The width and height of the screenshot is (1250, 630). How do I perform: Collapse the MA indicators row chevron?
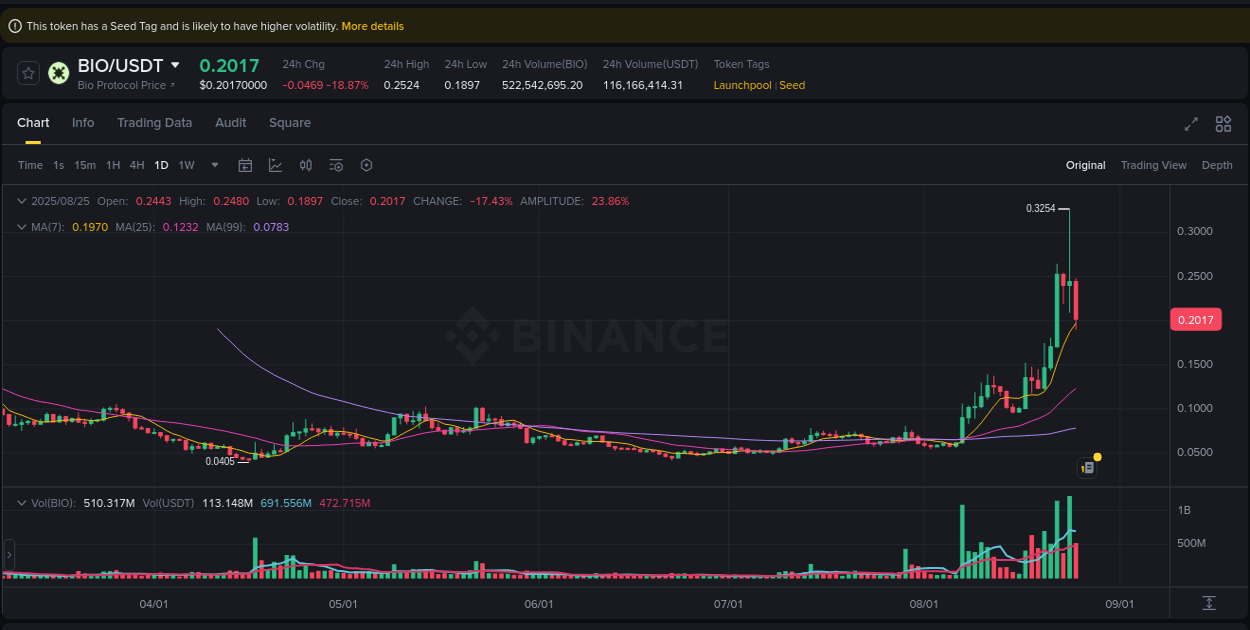click(21, 227)
